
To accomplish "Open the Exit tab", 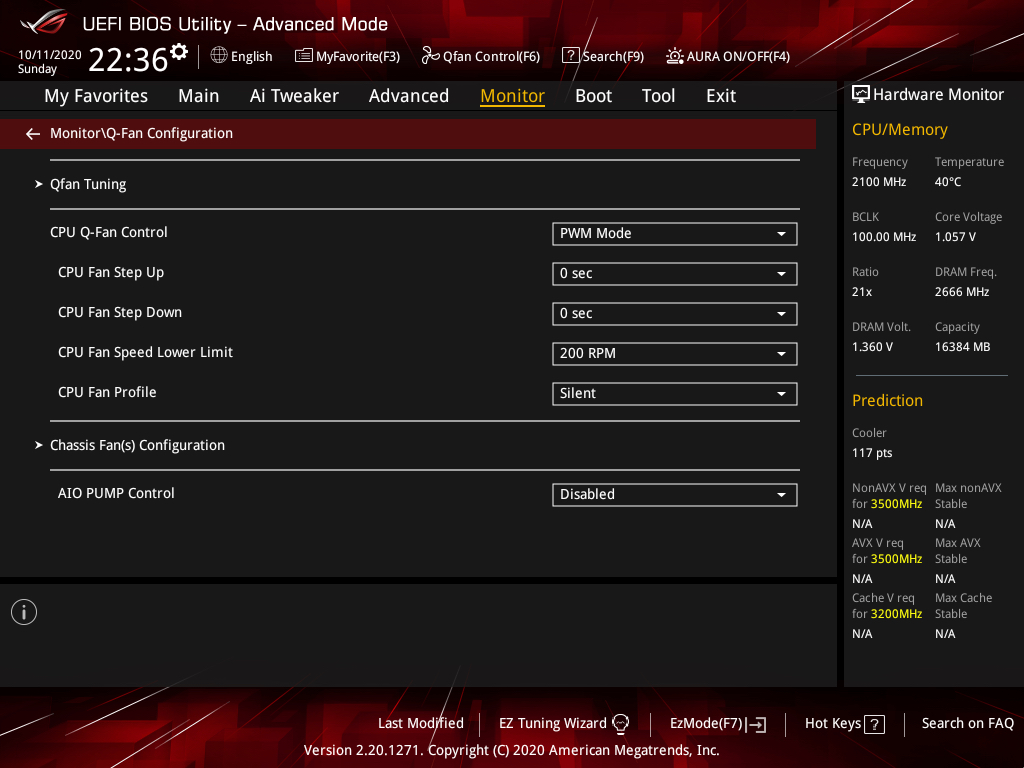I will 721,96.
